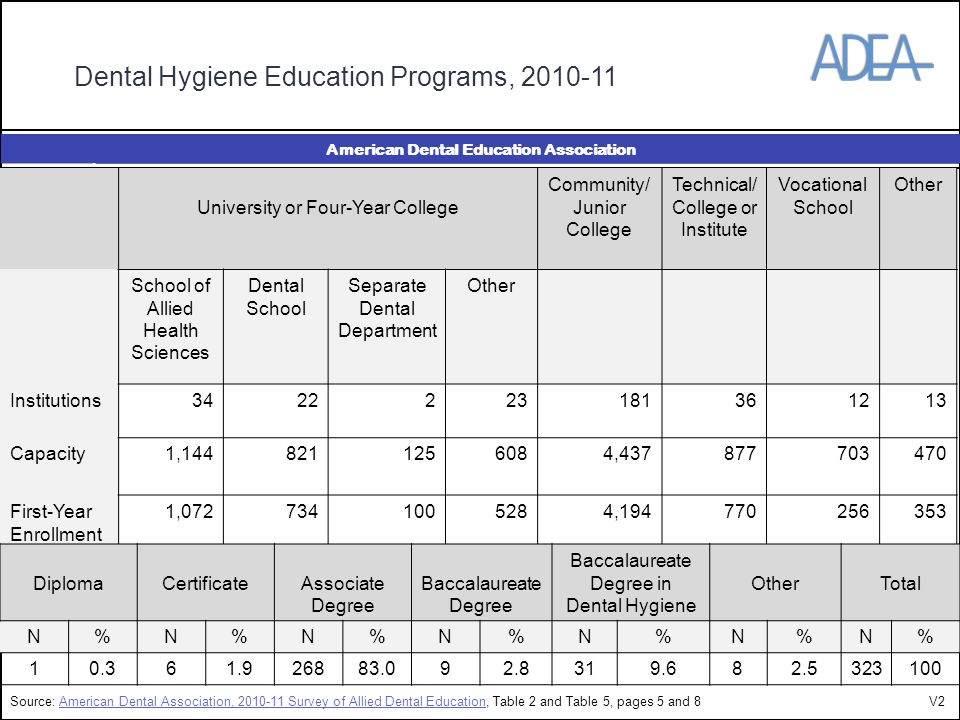Open the American Dental Association survey source link
The height and width of the screenshot is (720, 960).
[272, 701]
